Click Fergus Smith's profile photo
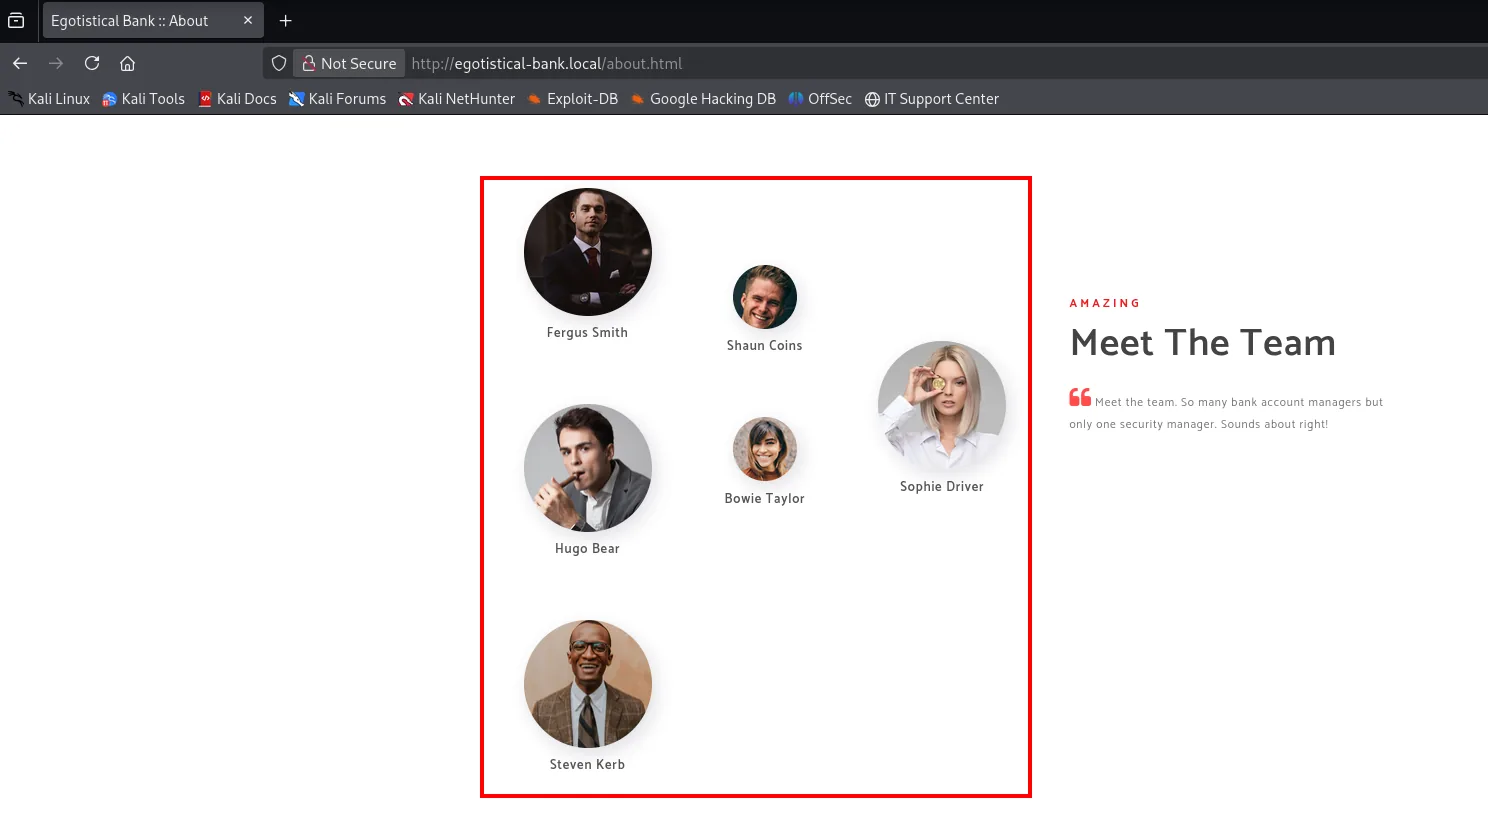1488x830 pixels. [588, 252]
